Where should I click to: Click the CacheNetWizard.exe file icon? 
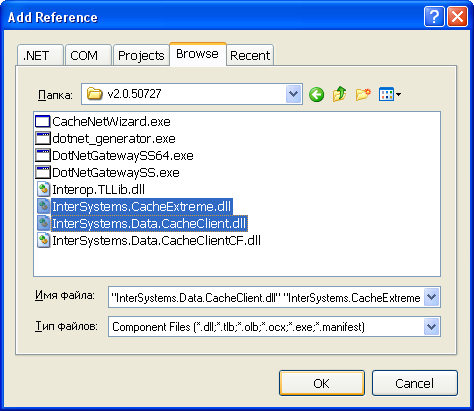point(43,122)
